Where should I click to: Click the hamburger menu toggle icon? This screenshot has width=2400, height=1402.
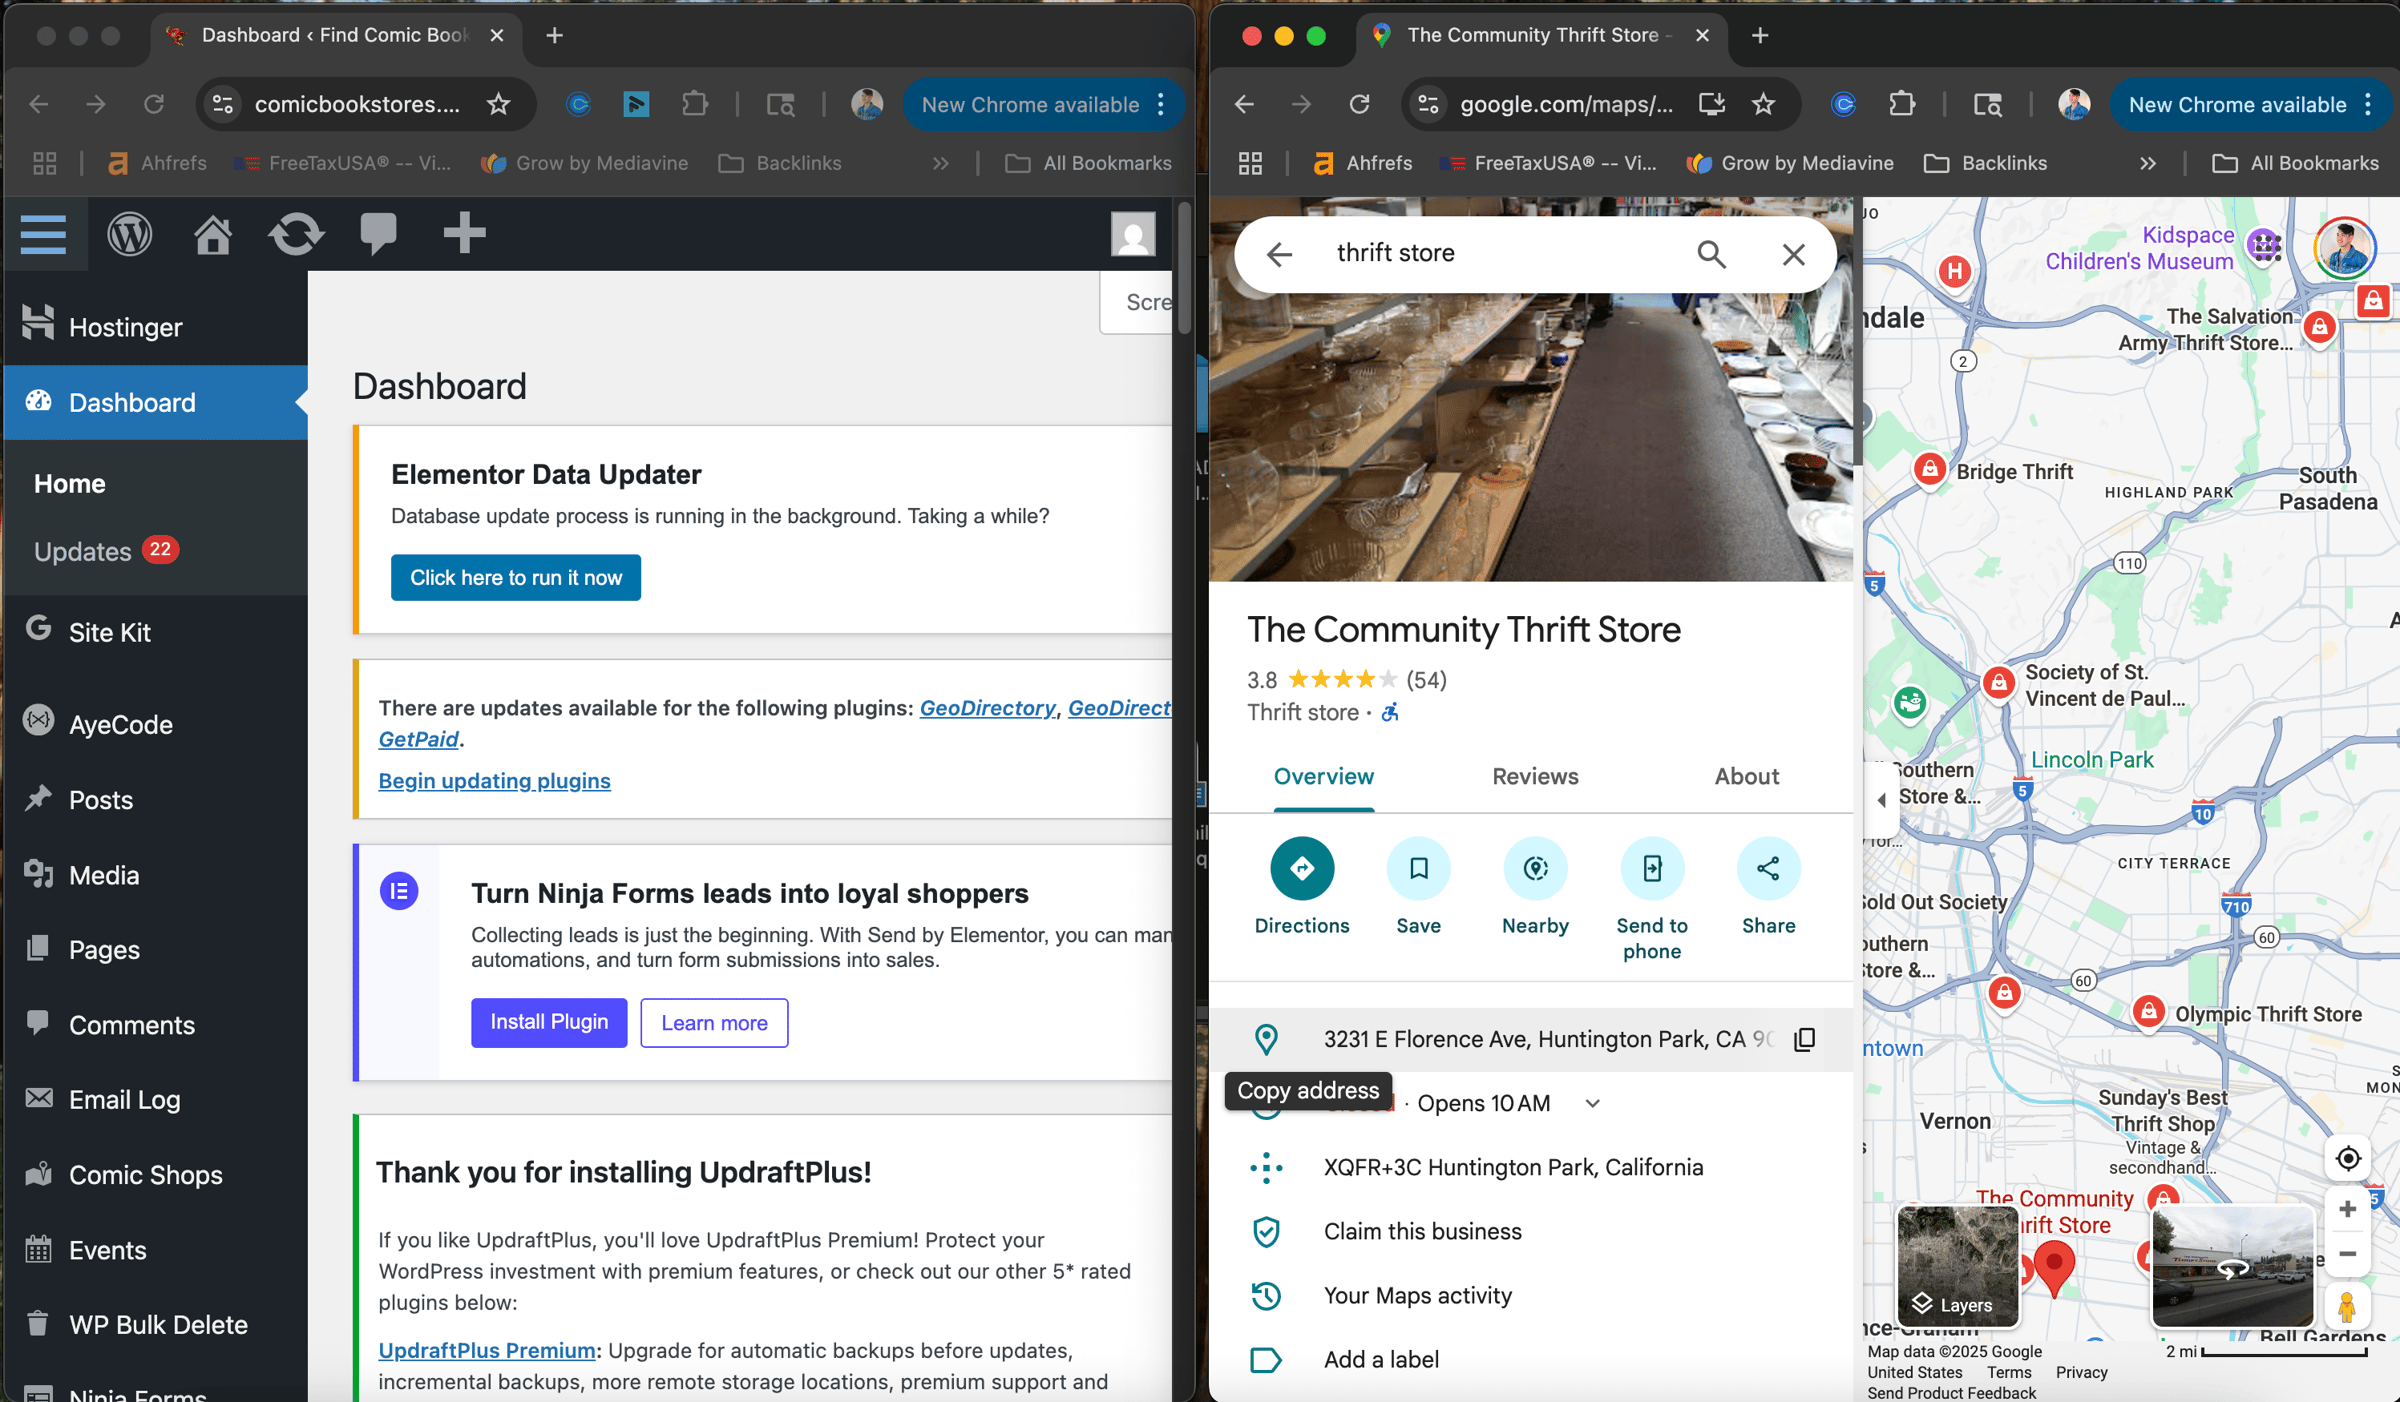(43, 234)
